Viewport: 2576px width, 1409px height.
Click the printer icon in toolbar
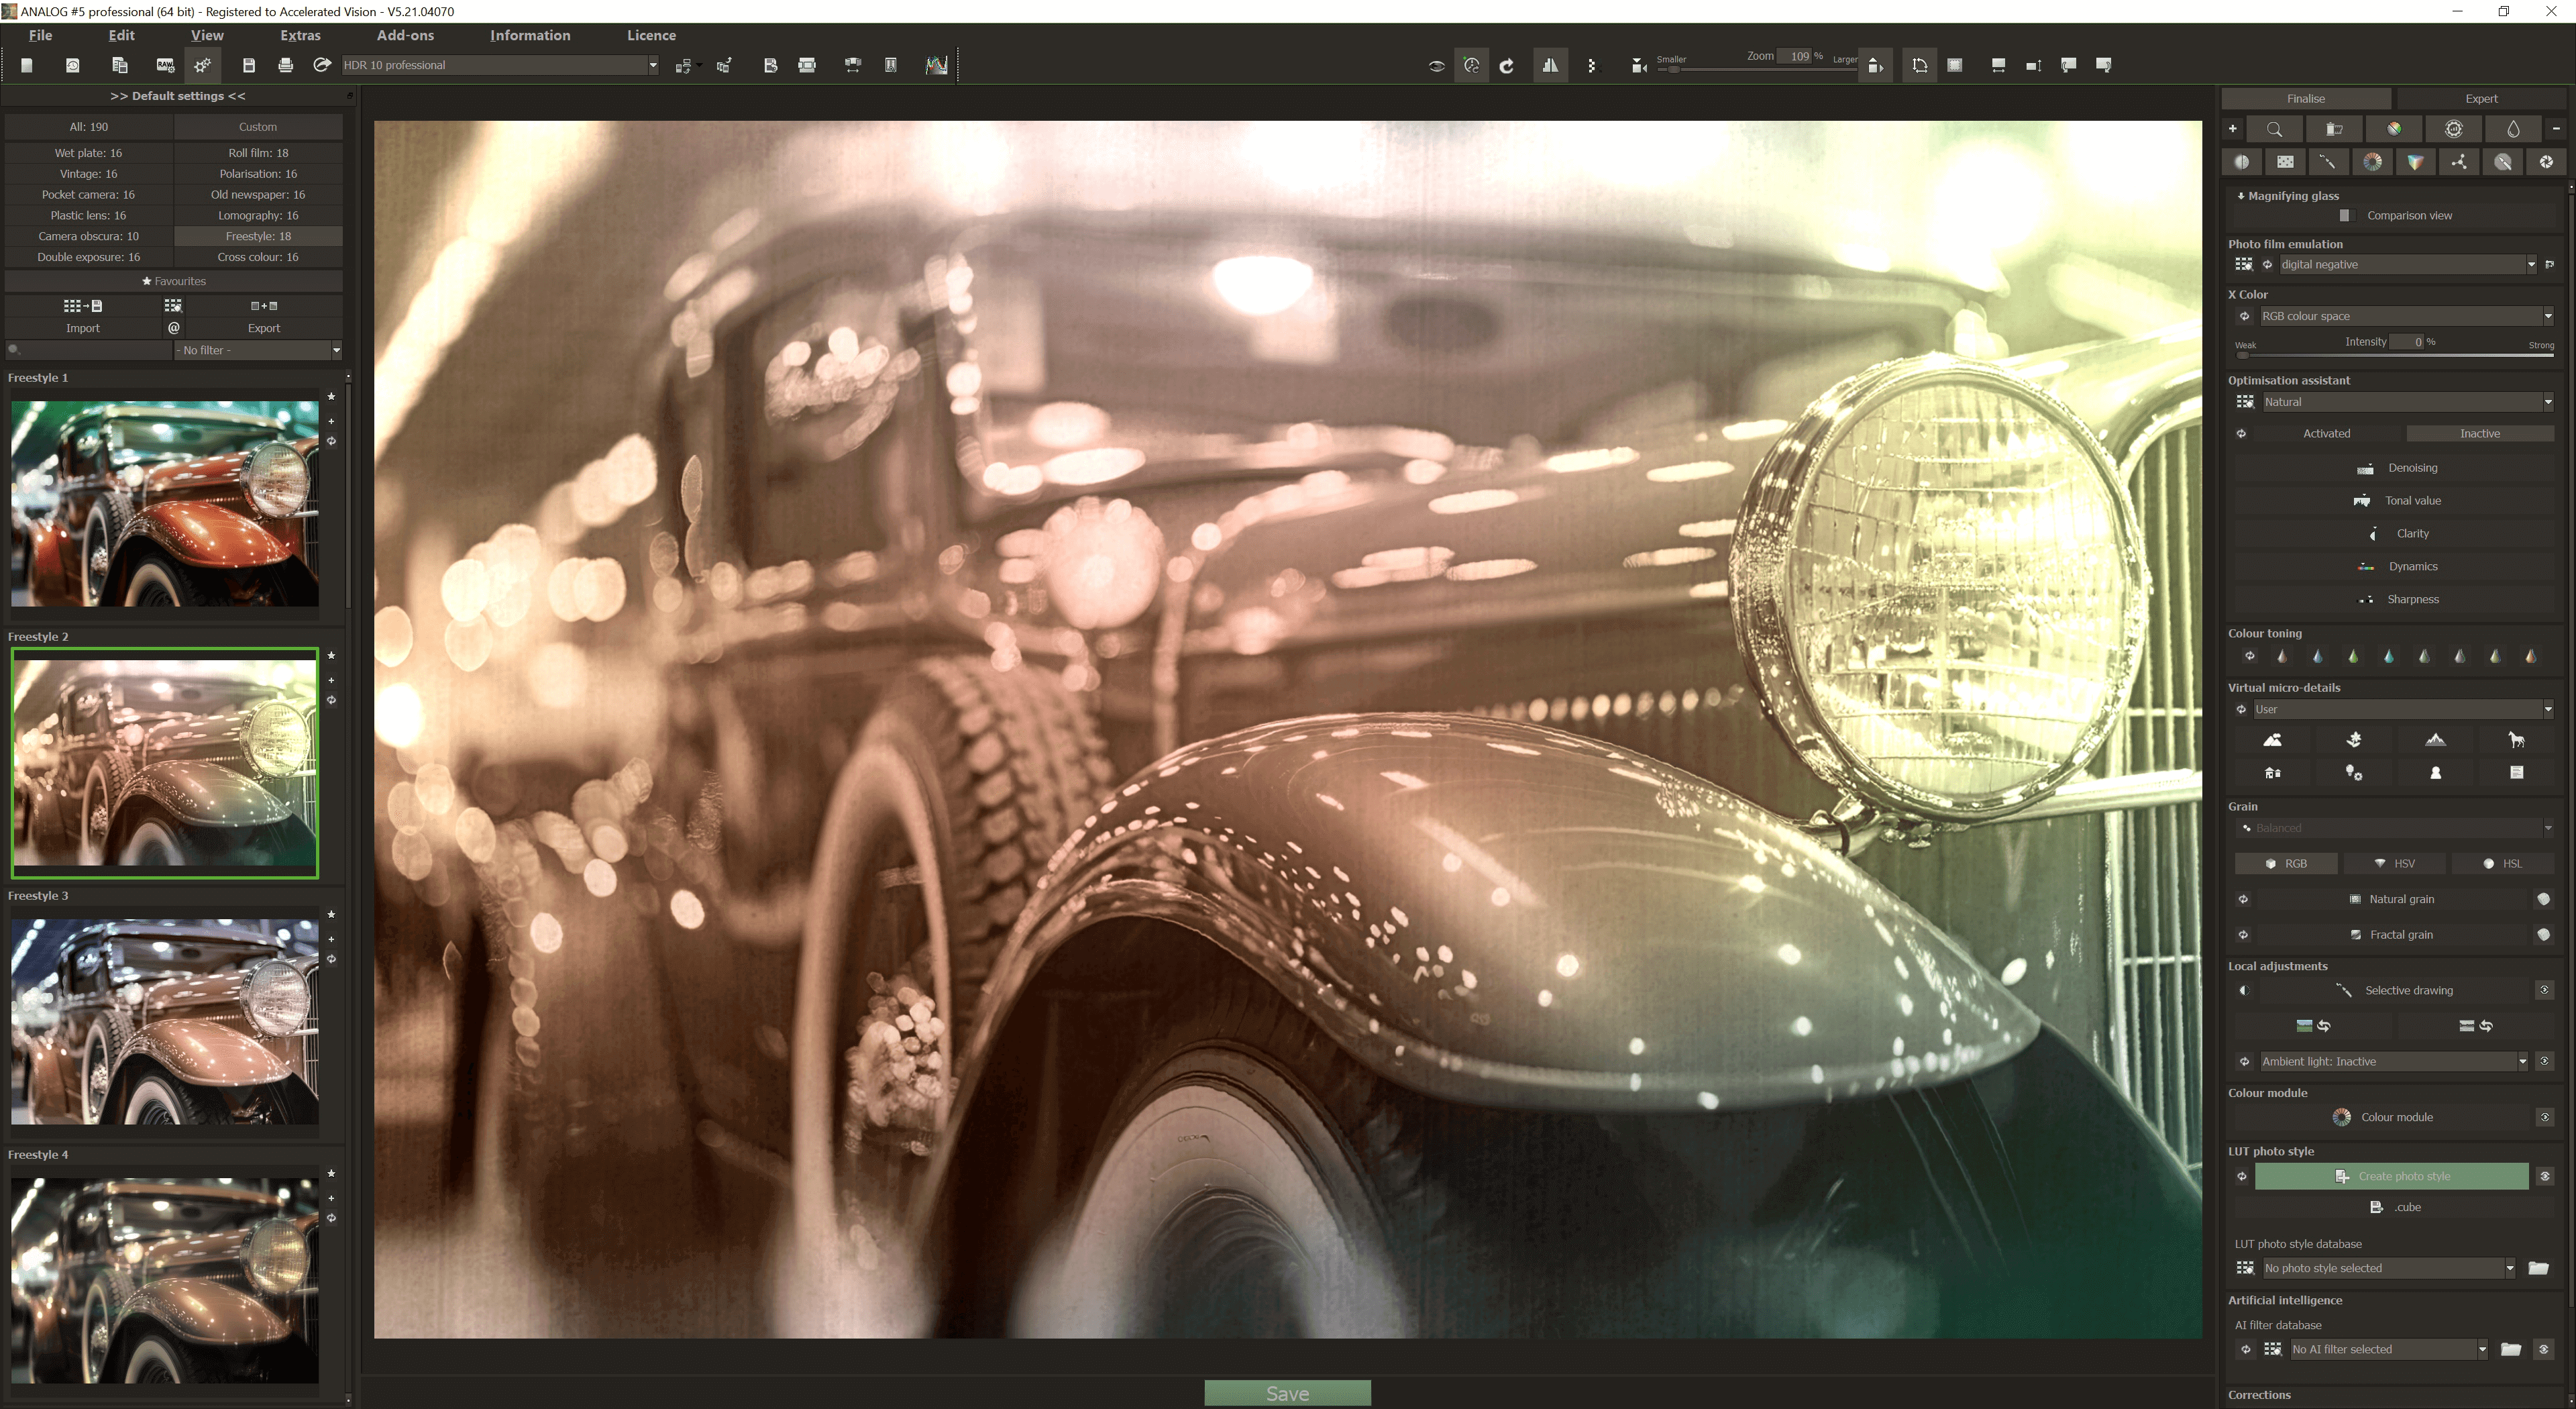[285, 65]
